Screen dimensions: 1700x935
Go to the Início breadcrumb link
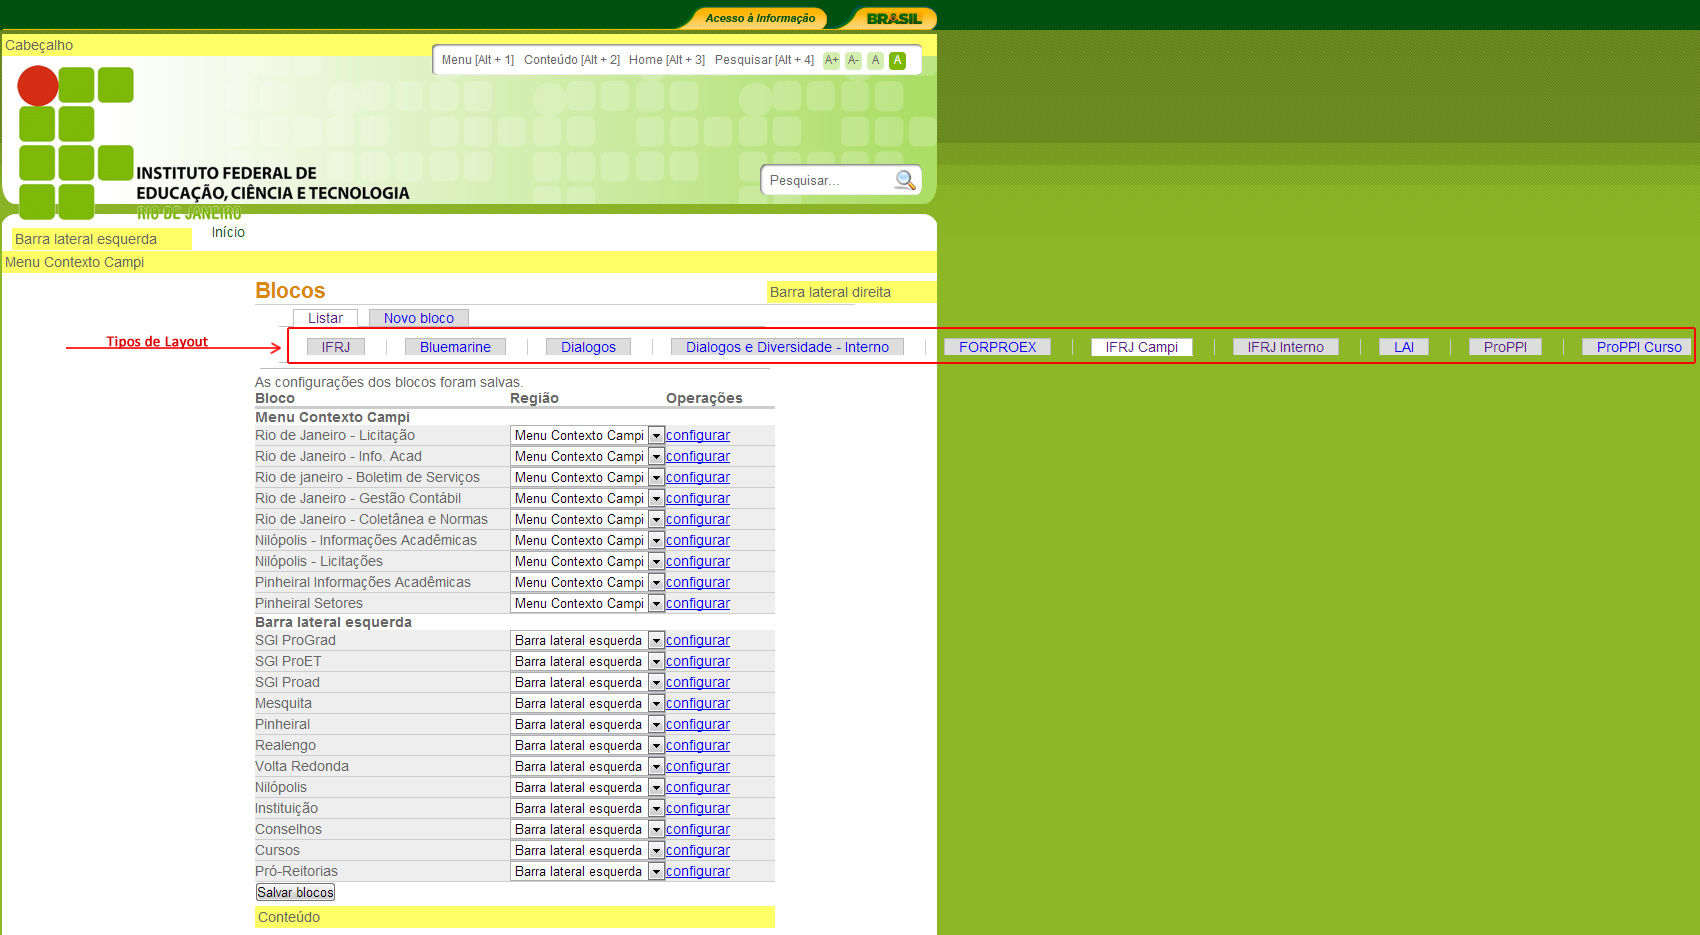click(x=228, y=232)
